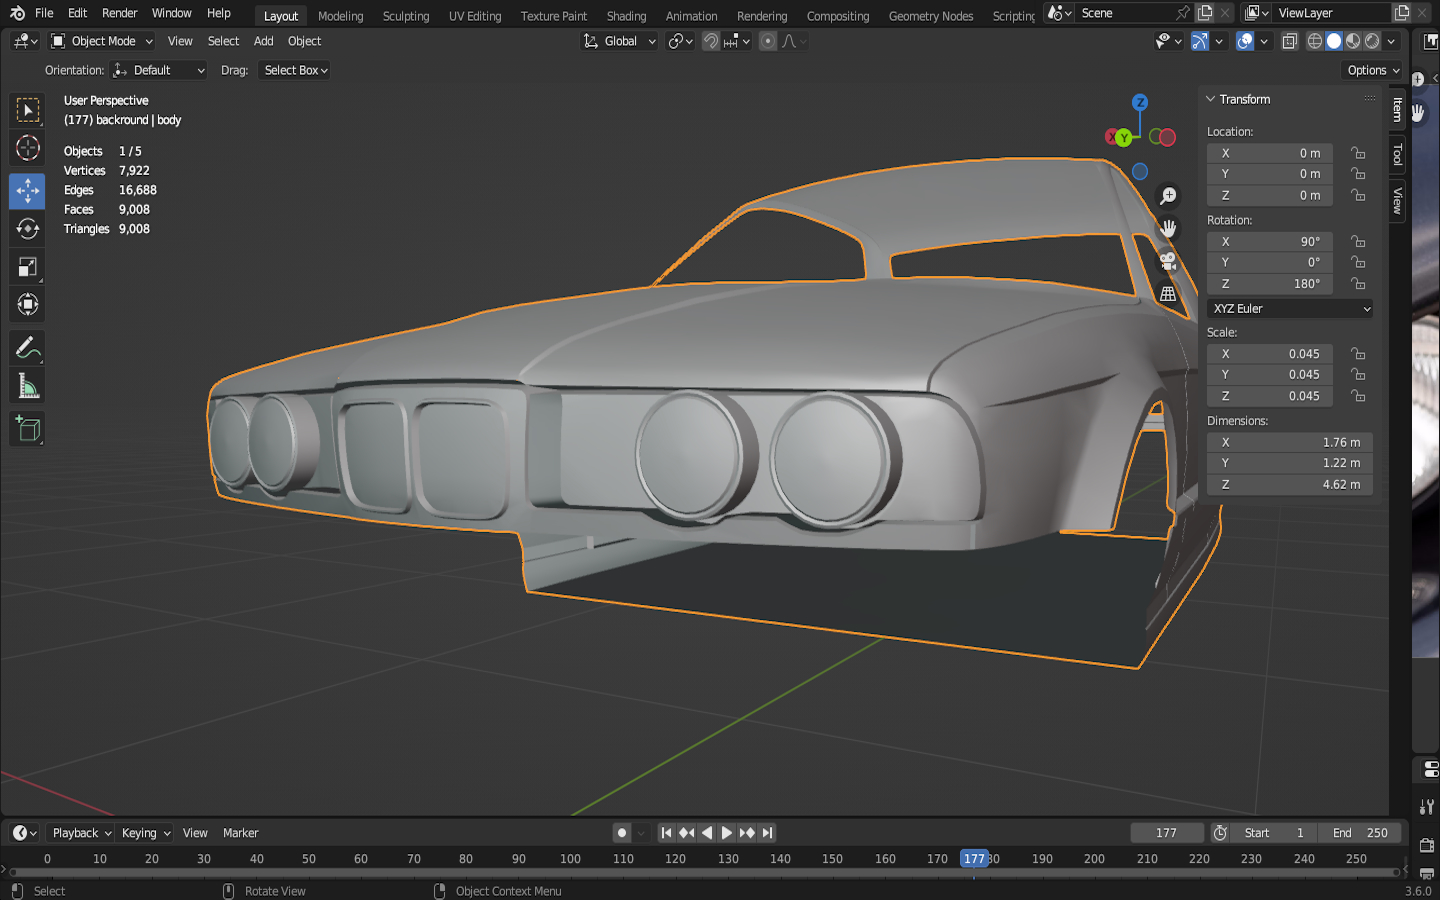The height and width of the screenshot is (900, 1440).
Task: Open XYZ Euler rotation mode dropdown
Action: [x=1289, y=309]
